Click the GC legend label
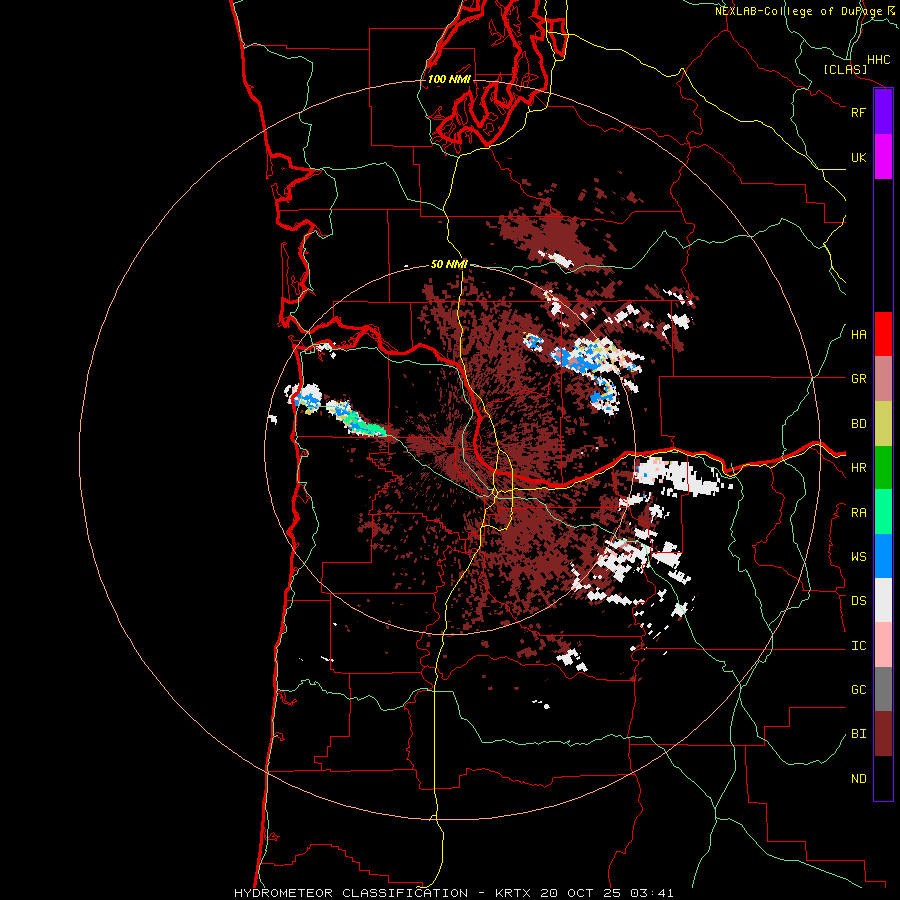 pyautogui.click(x=858, y=690)
